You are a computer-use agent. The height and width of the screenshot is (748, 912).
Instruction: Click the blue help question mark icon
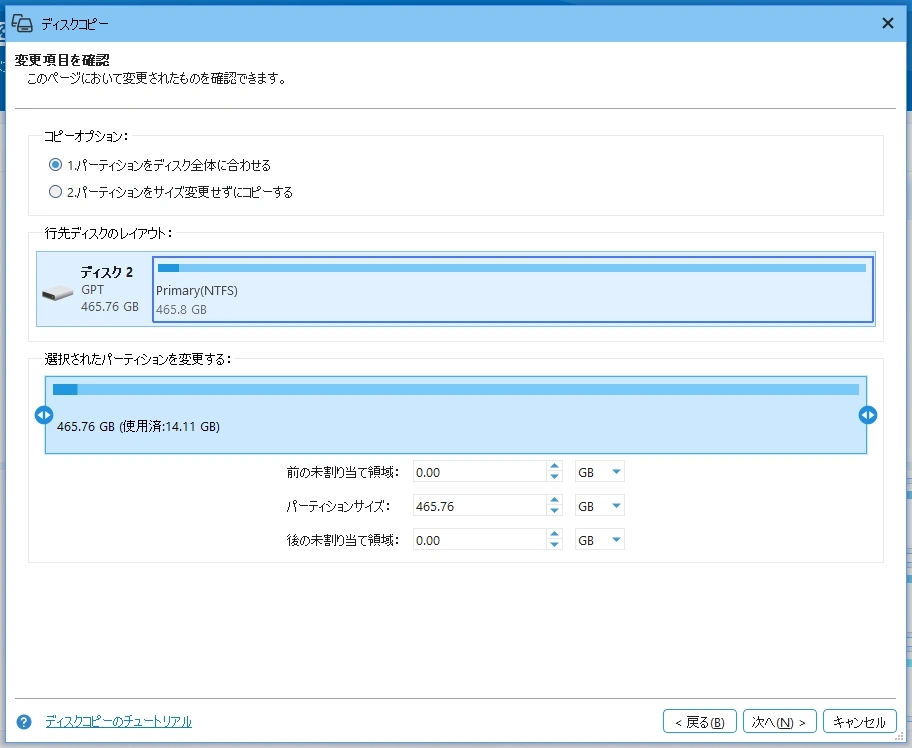click(24, 722)
